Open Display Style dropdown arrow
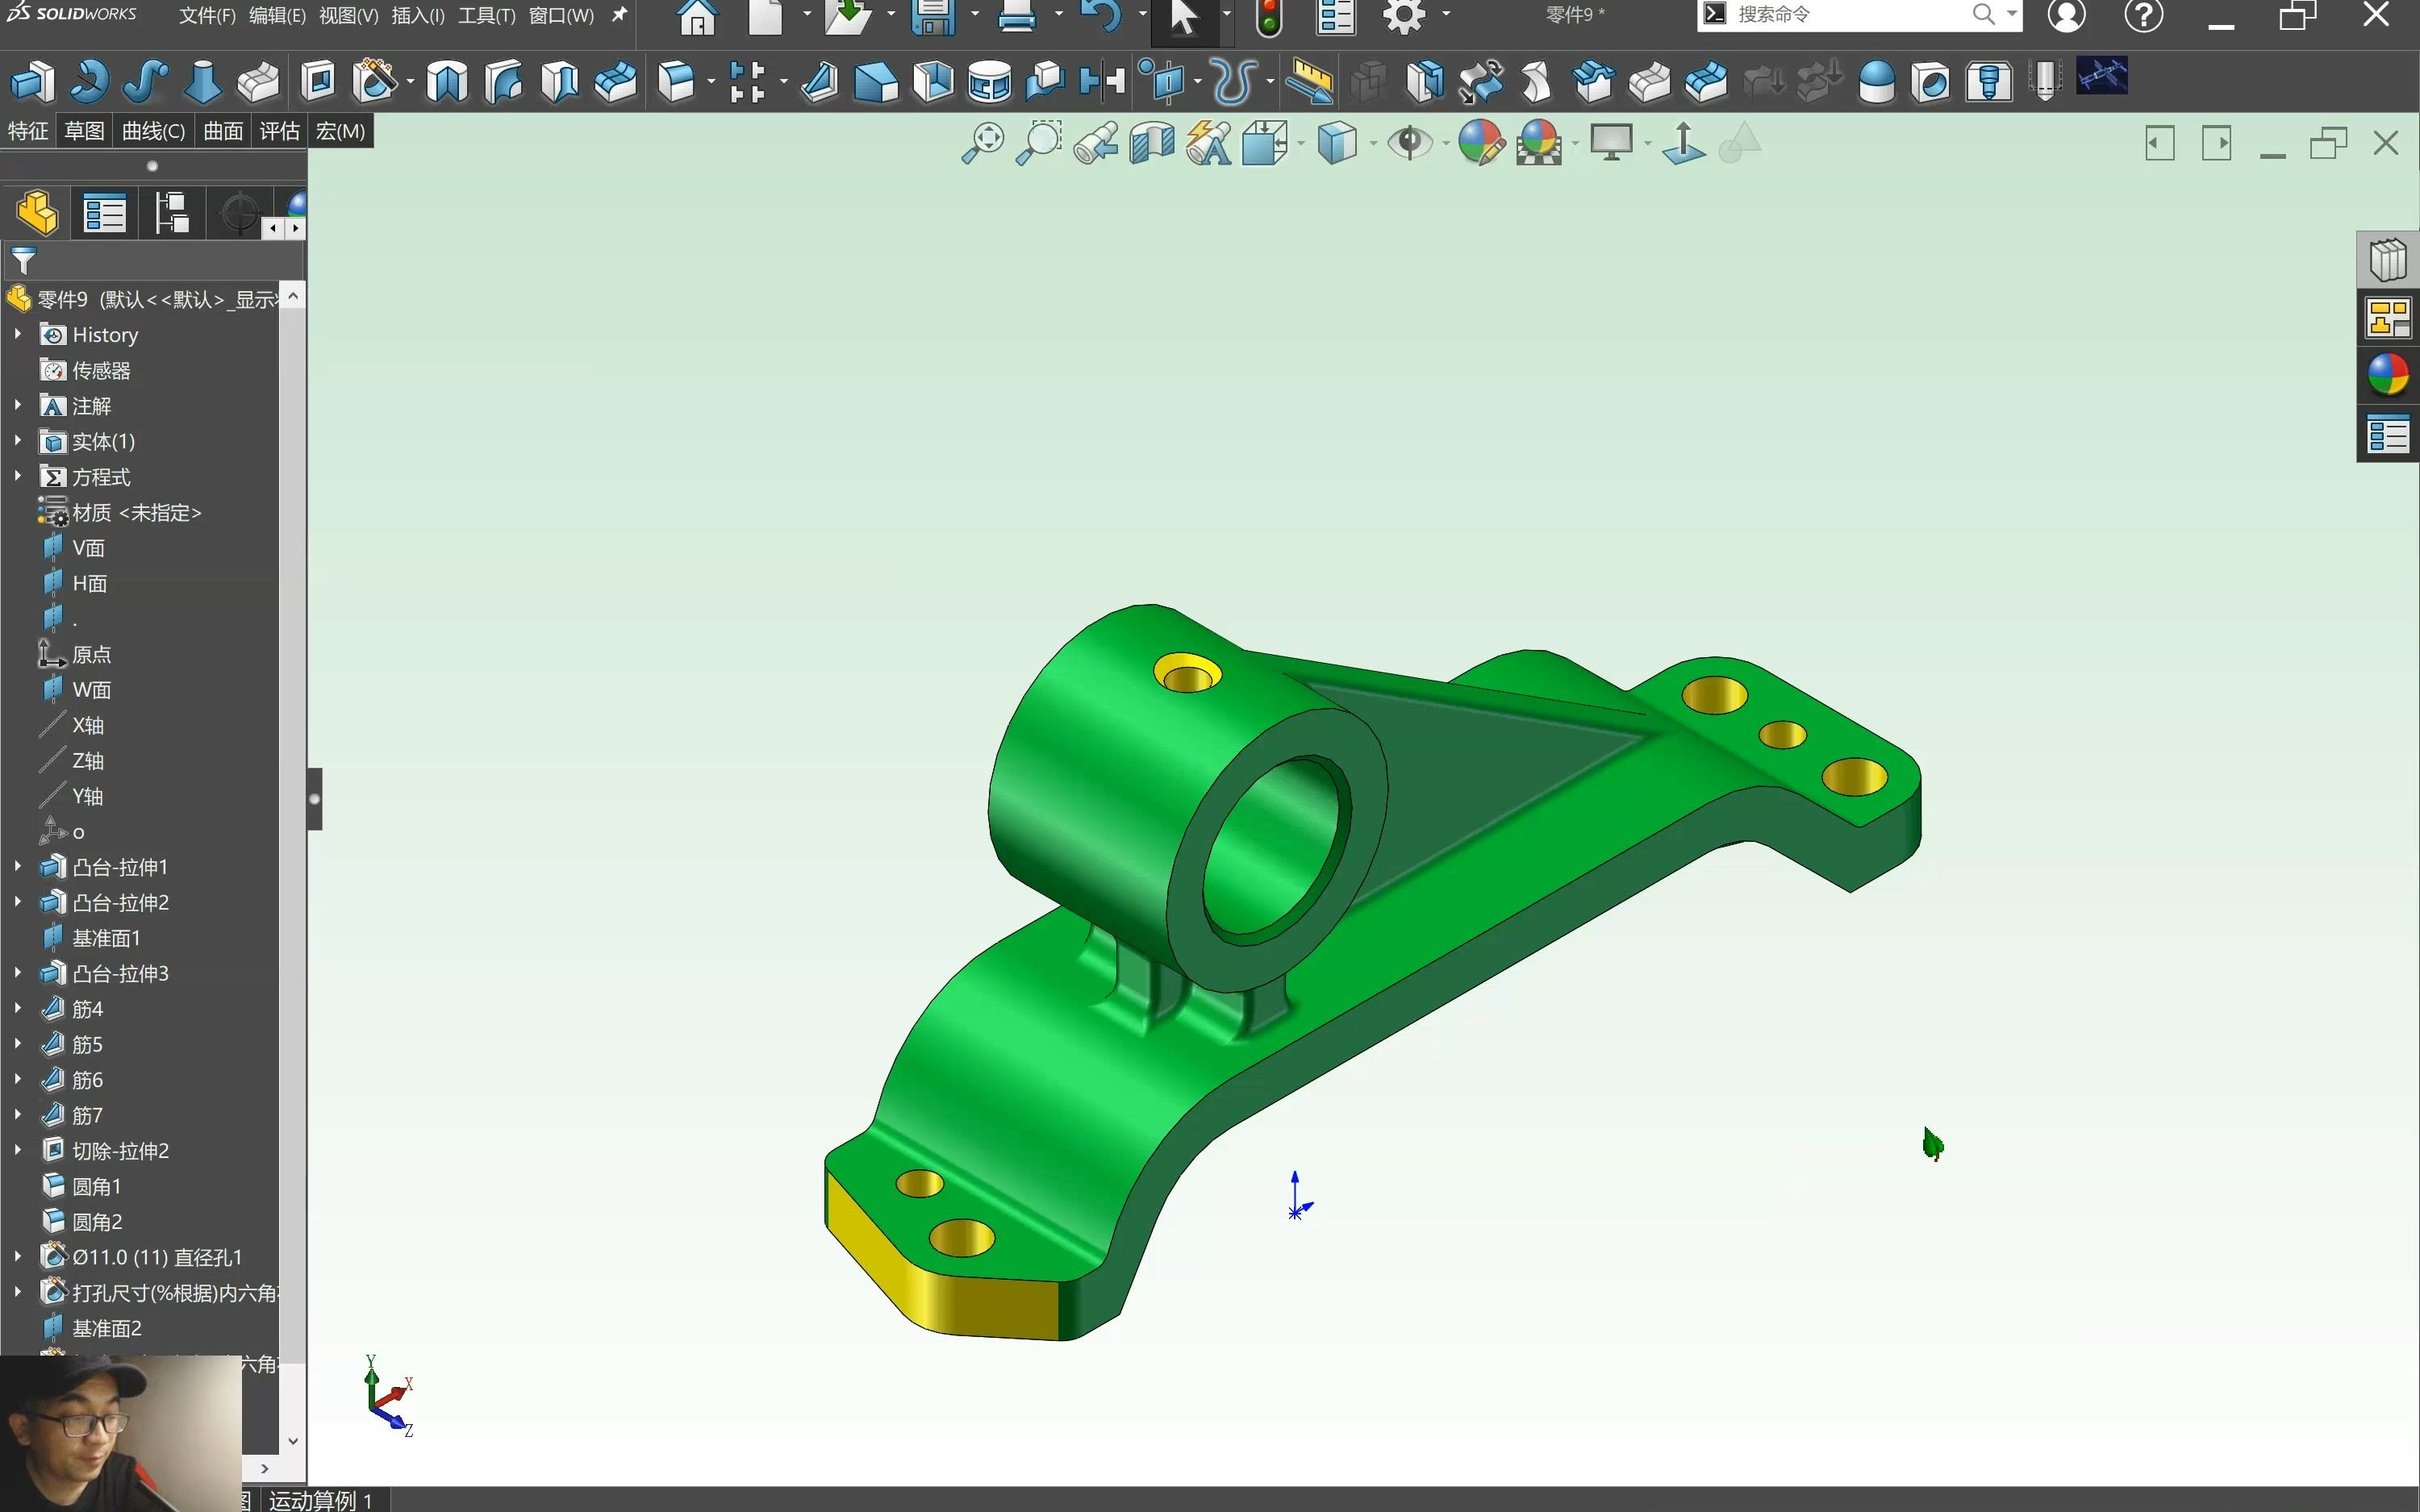The height and width of the screenshot is (1512, 2420). tap(1373, 144)
